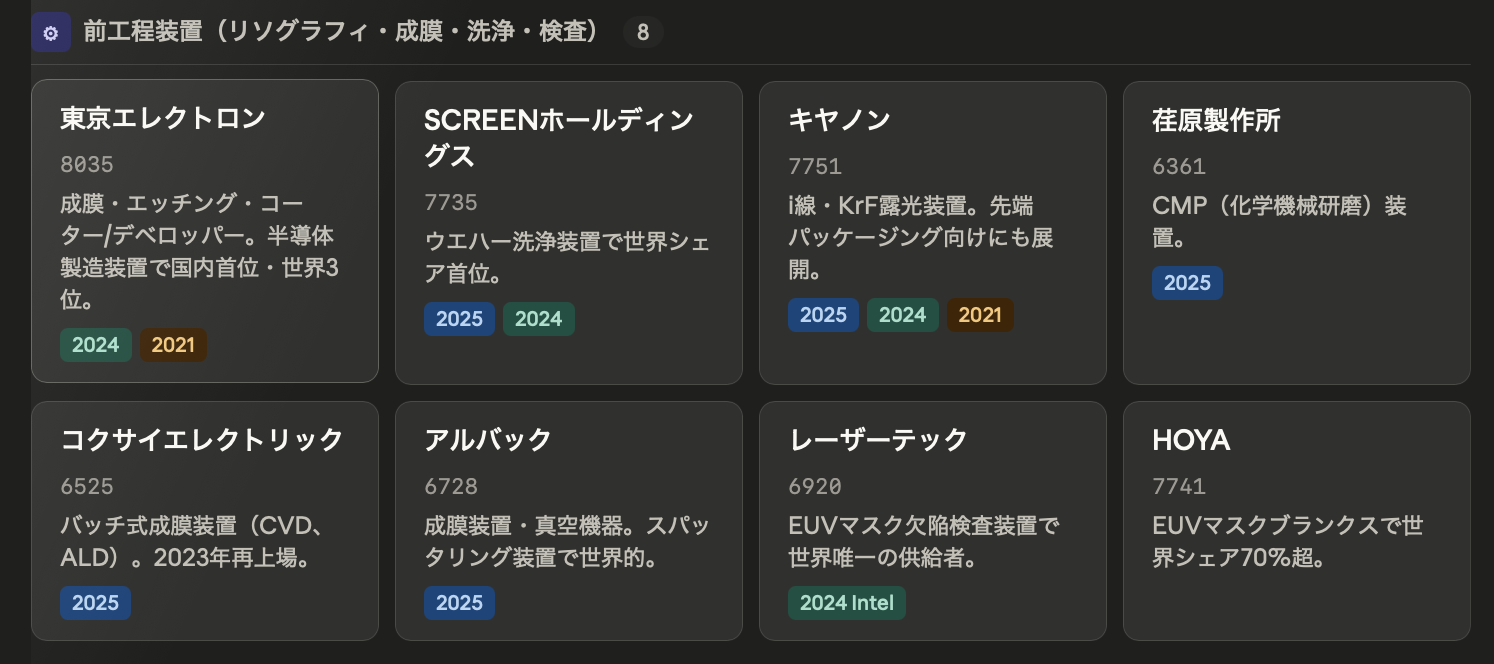The height and width of the screenshot is (664, 1494).
Task: Click the 2025 tag on SCREENホールディングス card
Action: pyautogui.click(x=460, y=319)
